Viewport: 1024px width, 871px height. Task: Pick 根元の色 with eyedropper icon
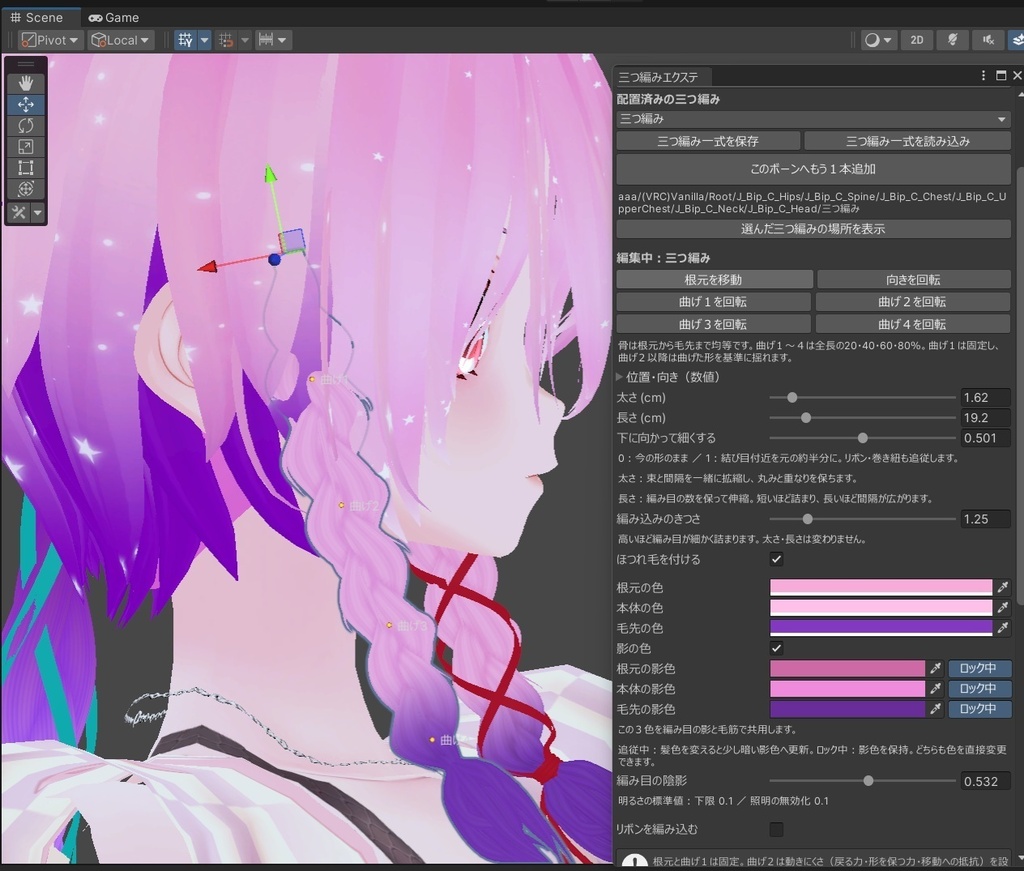click(1002, 588)
